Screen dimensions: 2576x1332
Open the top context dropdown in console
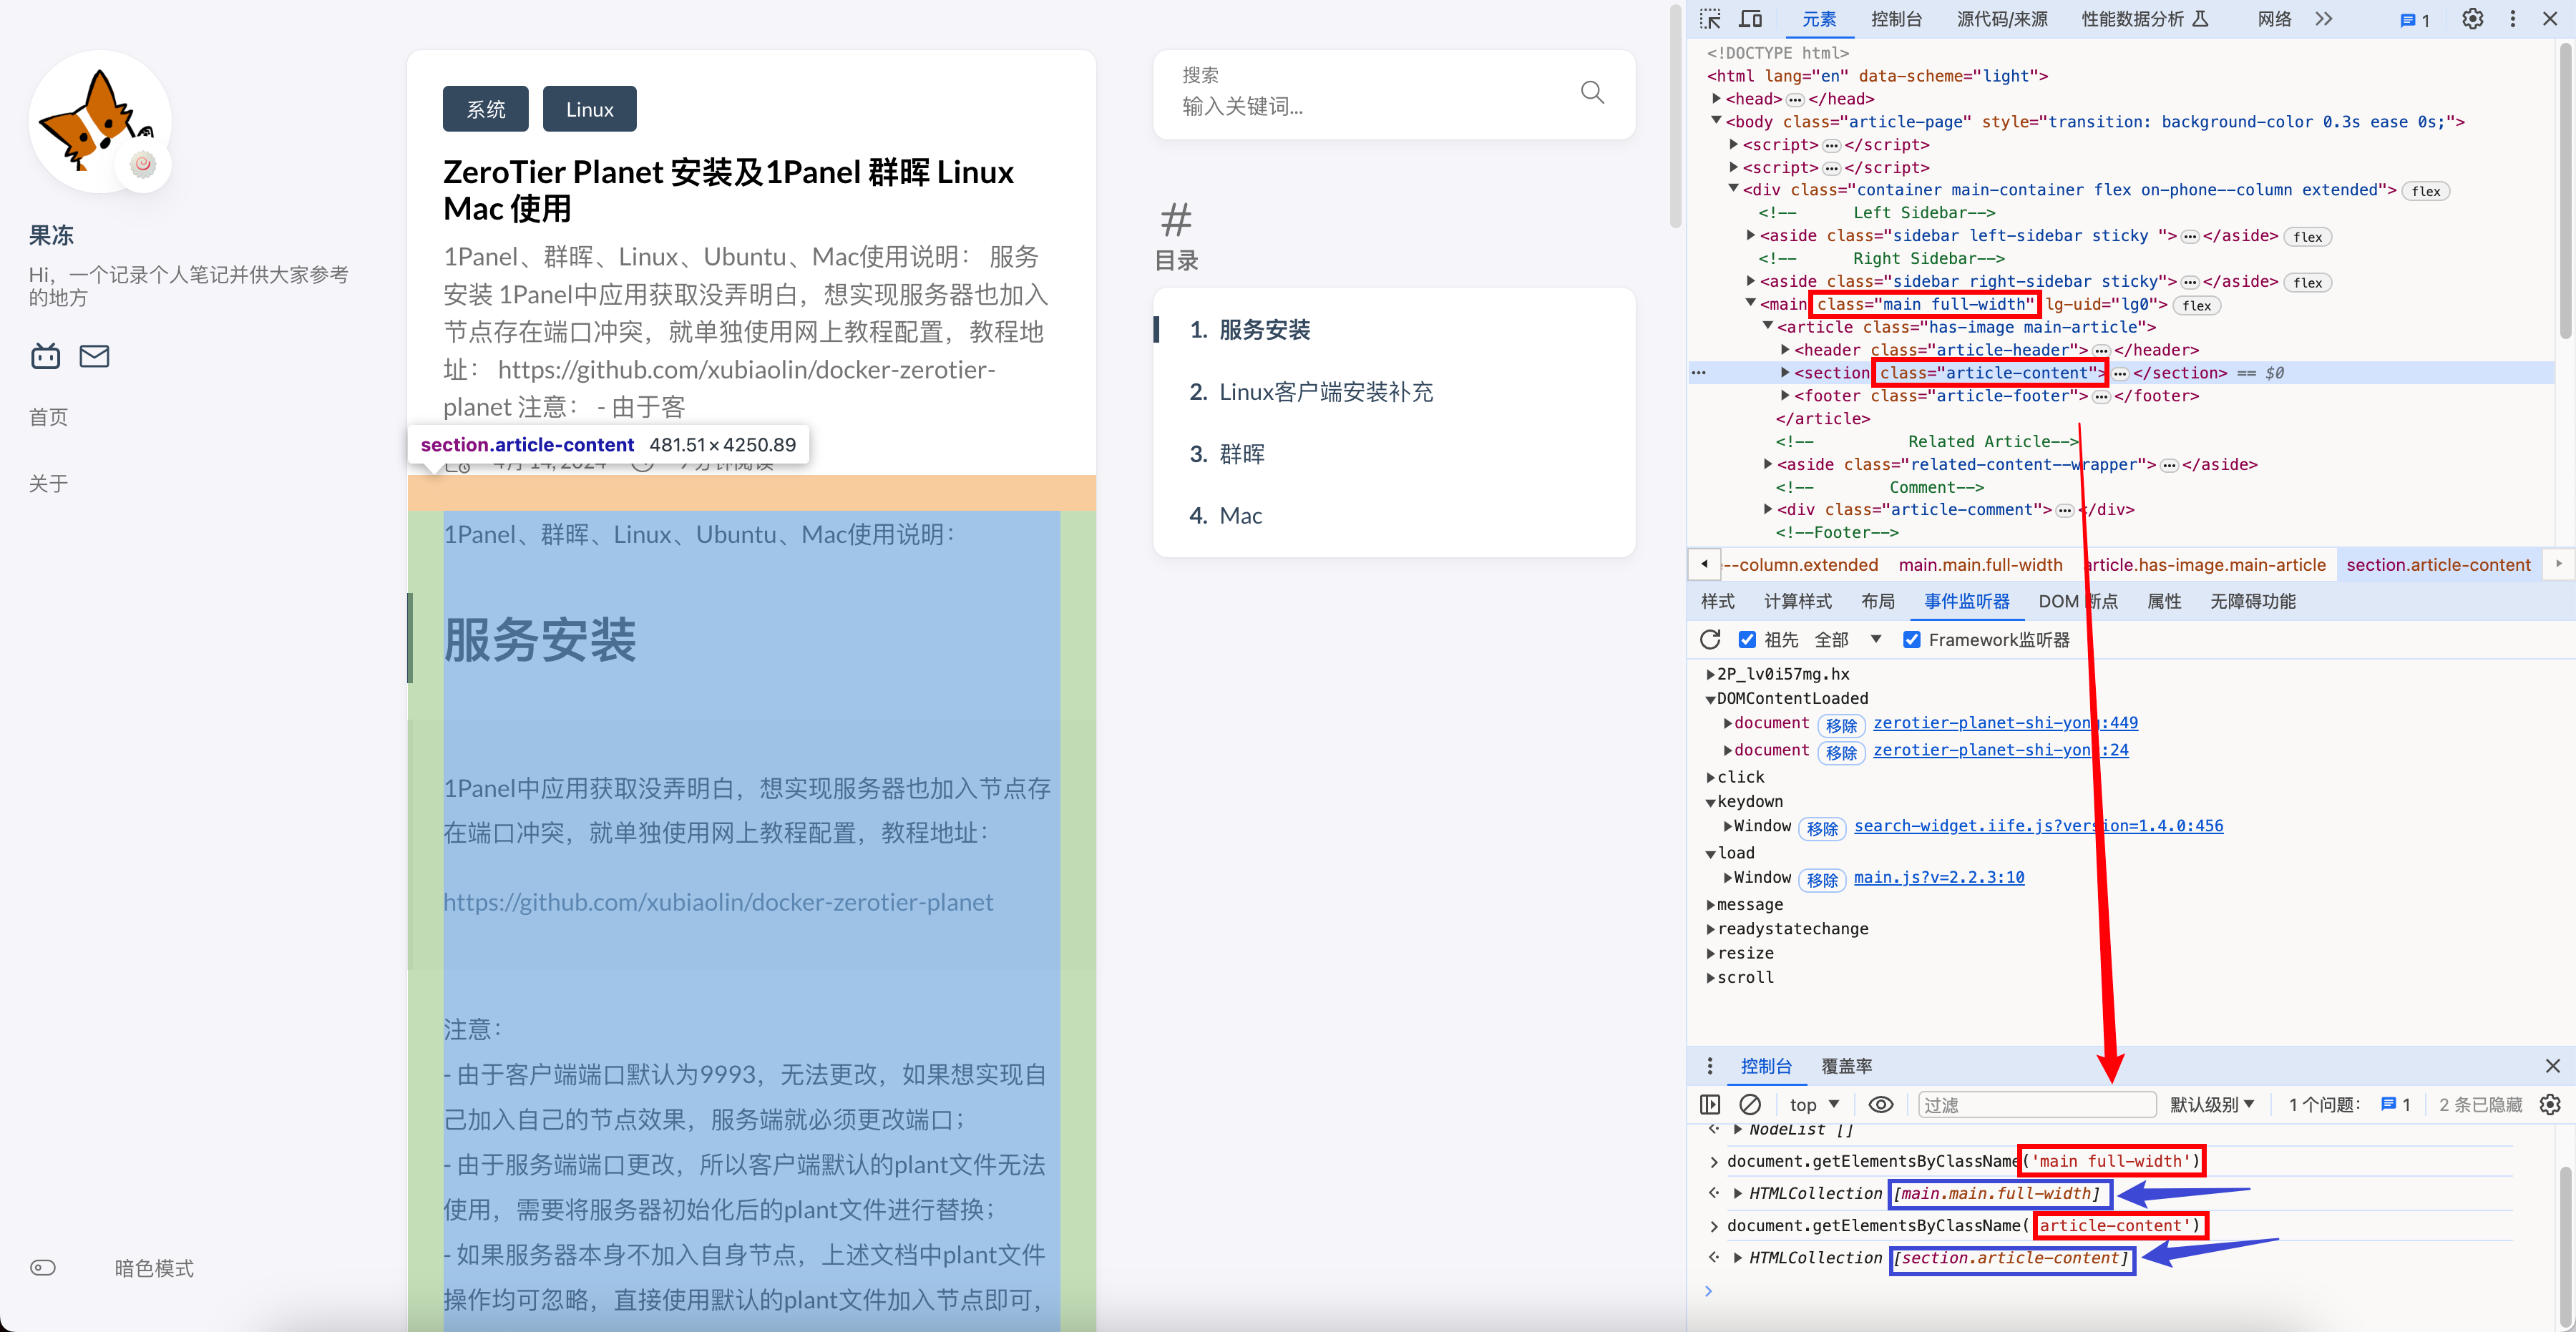pyautogui.click(x=1813, y=1104)
